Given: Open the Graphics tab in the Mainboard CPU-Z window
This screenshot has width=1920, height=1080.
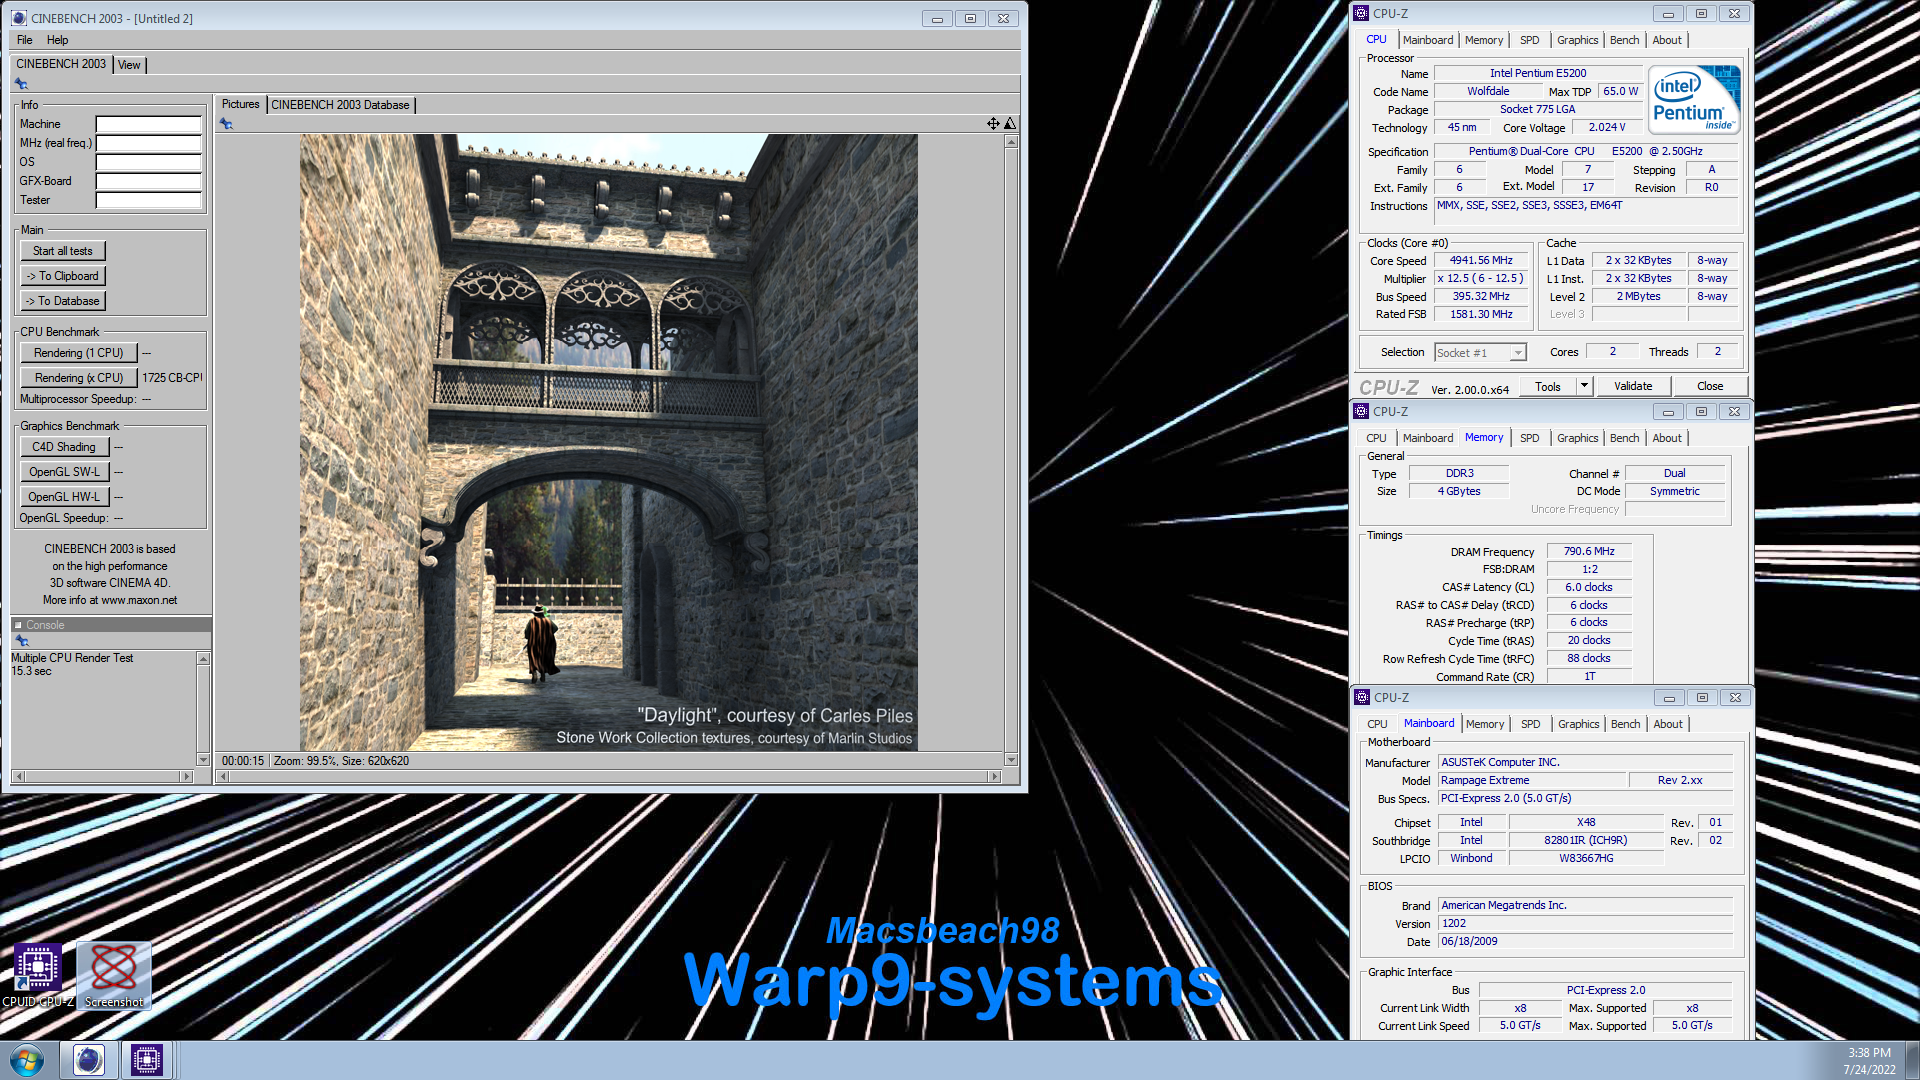Looking at the screenshot, I should coord(1578,724).
